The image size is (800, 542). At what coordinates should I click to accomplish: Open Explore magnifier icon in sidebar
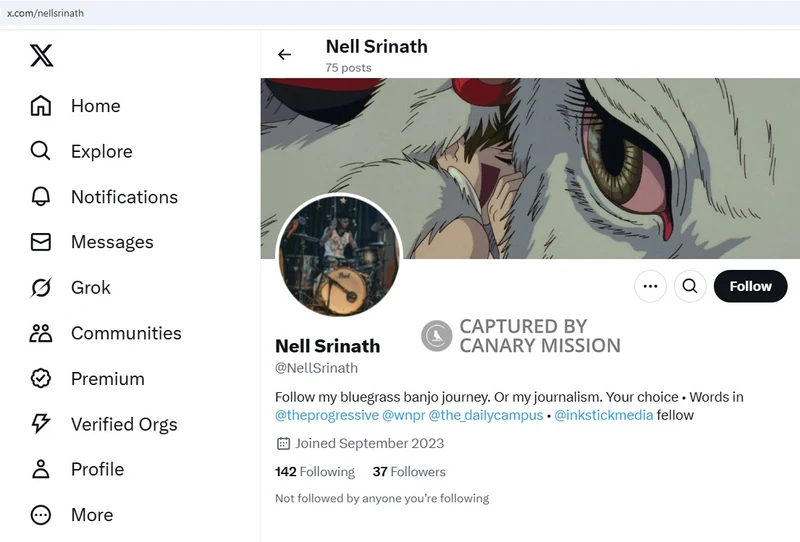[41, 151]
